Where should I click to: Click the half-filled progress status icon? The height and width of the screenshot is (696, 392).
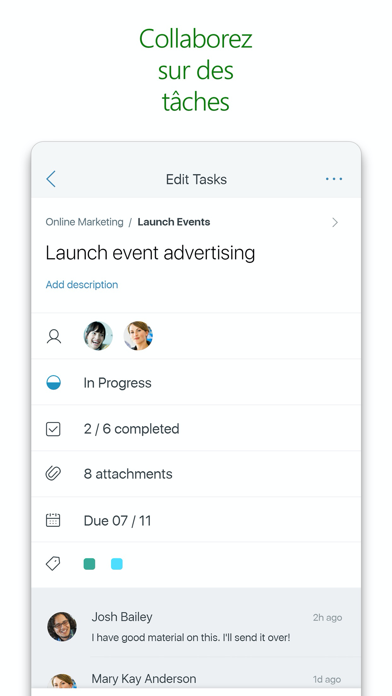pos(54,383)
